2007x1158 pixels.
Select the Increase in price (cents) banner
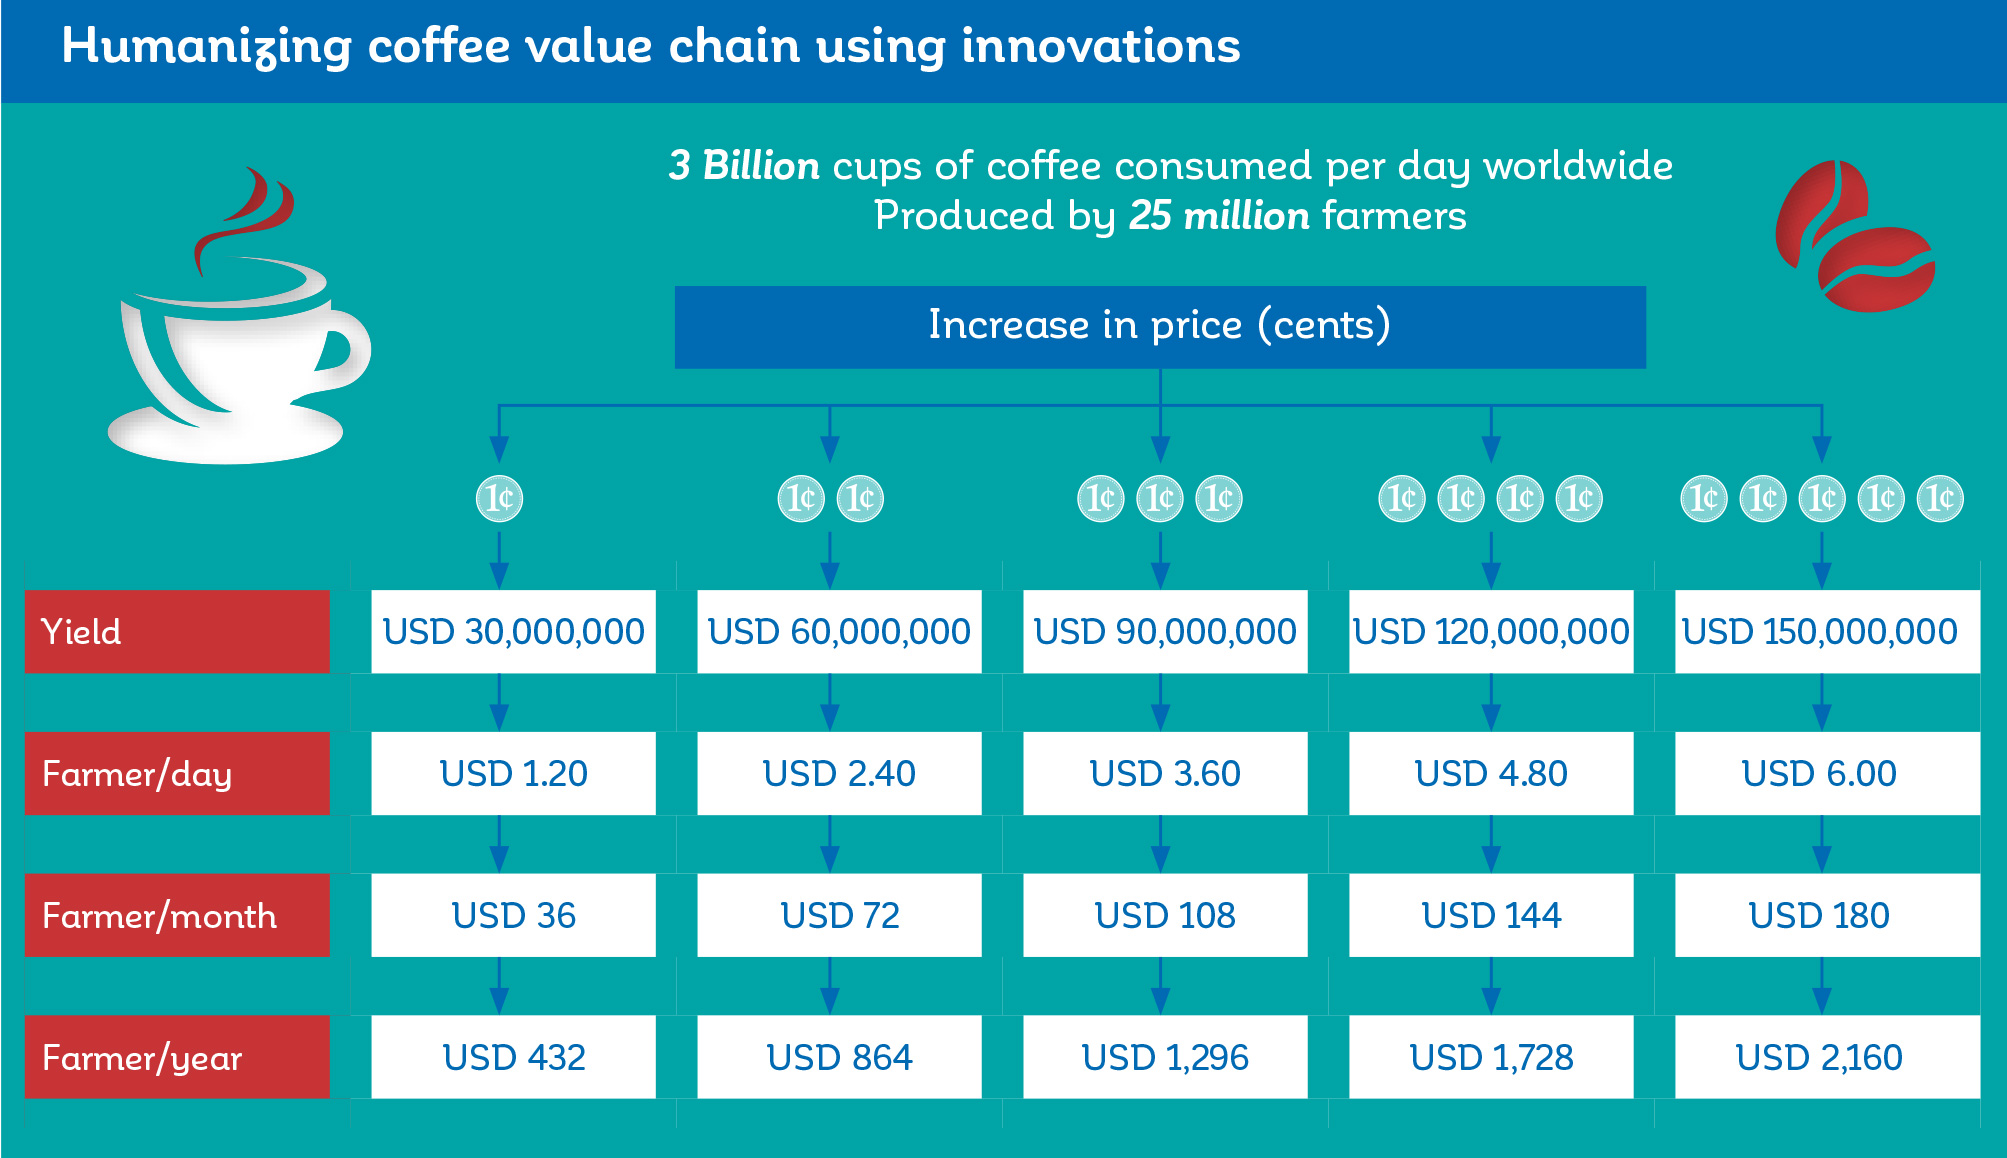tap(1160, 327)
